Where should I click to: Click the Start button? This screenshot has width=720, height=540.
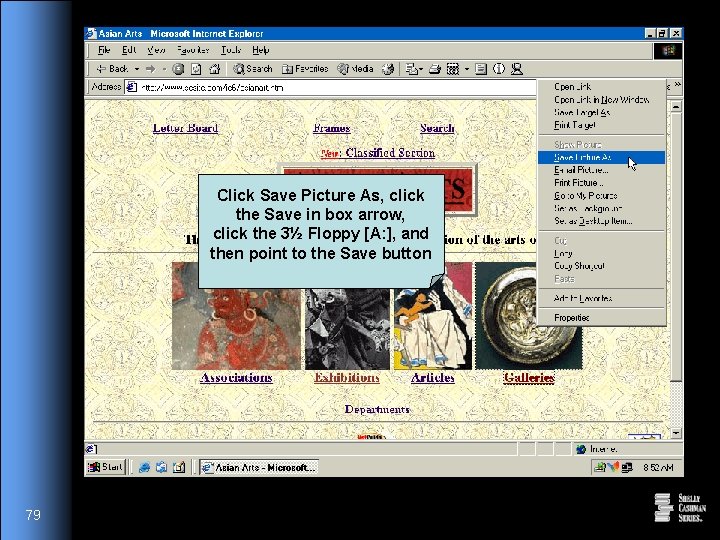pos(106,467)
